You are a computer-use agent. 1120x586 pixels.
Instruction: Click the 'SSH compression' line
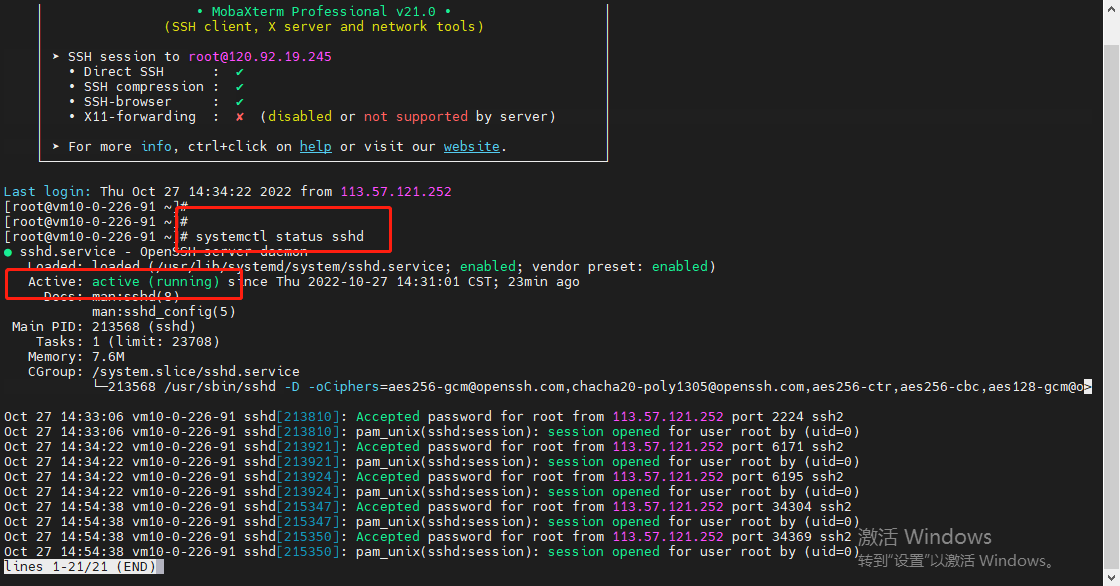(156, 86)
